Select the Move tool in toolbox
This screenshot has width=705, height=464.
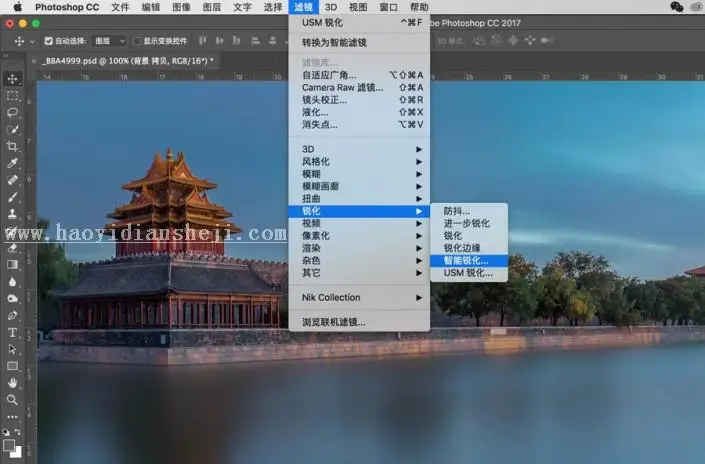12,79
